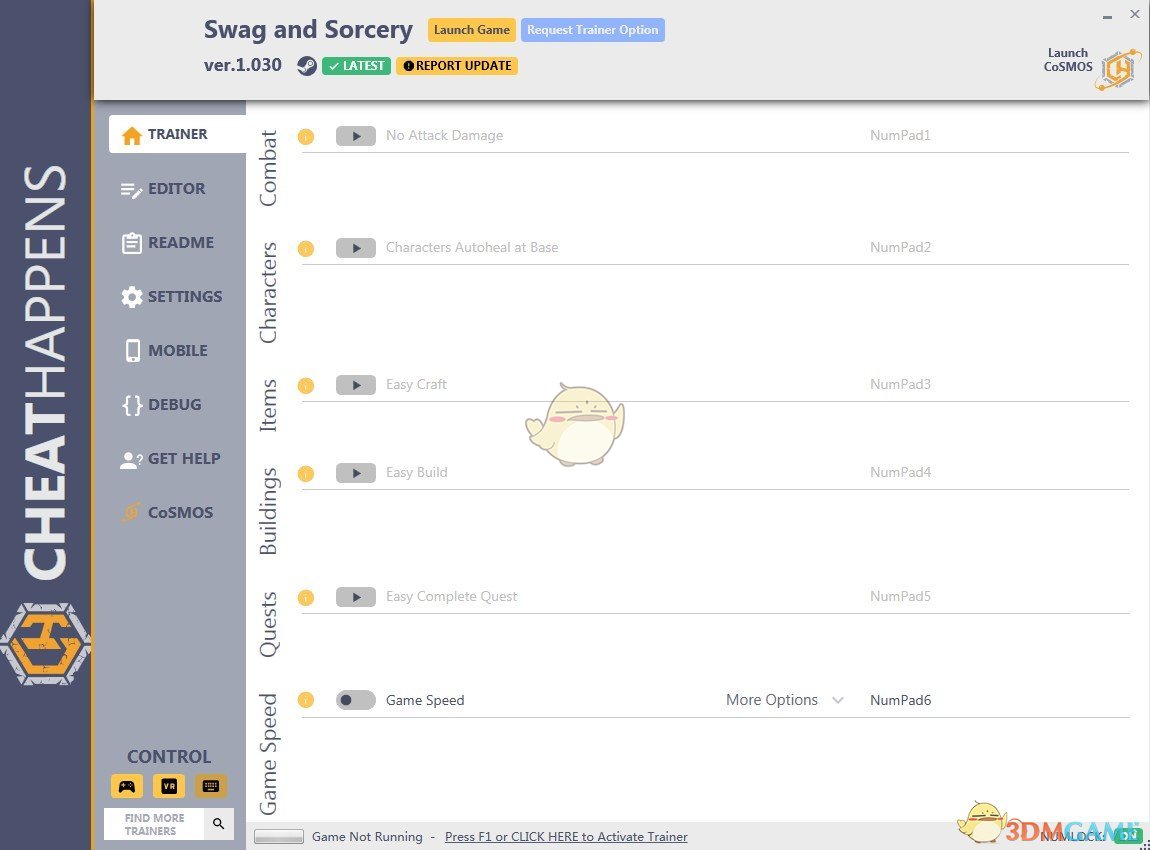Viewport: 1150px width, 850px height.
Task: Activate No Attack Damage cheat
Action: [x=356, y=136]
